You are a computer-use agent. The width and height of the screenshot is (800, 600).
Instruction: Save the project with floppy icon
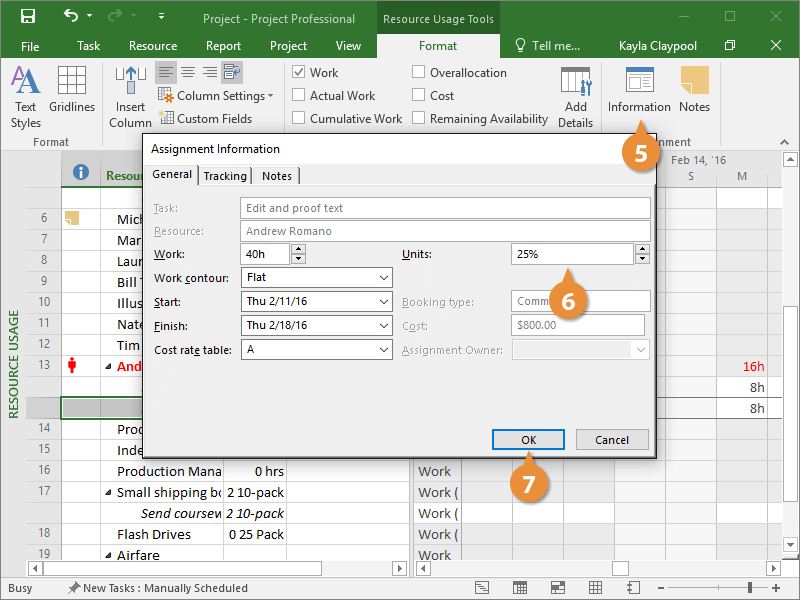coord(28,17)
